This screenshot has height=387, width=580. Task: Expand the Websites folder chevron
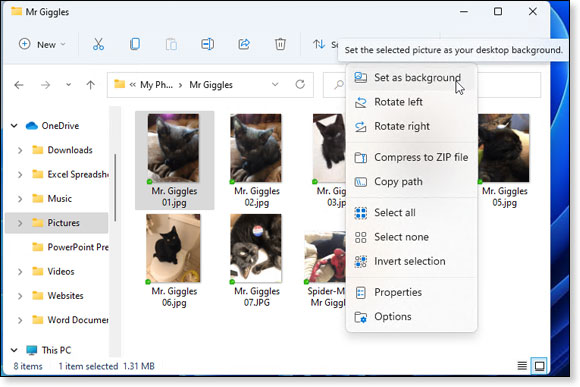[x=20, y=296]
